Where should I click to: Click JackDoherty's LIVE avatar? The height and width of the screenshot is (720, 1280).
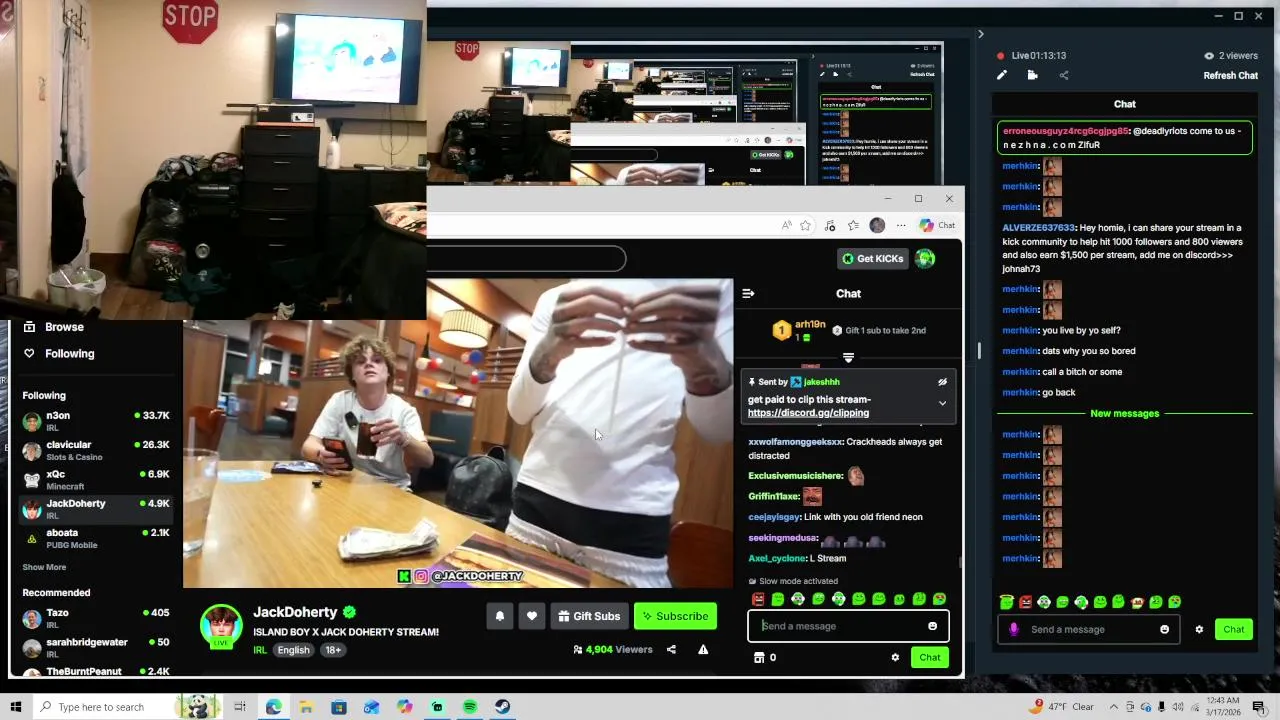221,626
